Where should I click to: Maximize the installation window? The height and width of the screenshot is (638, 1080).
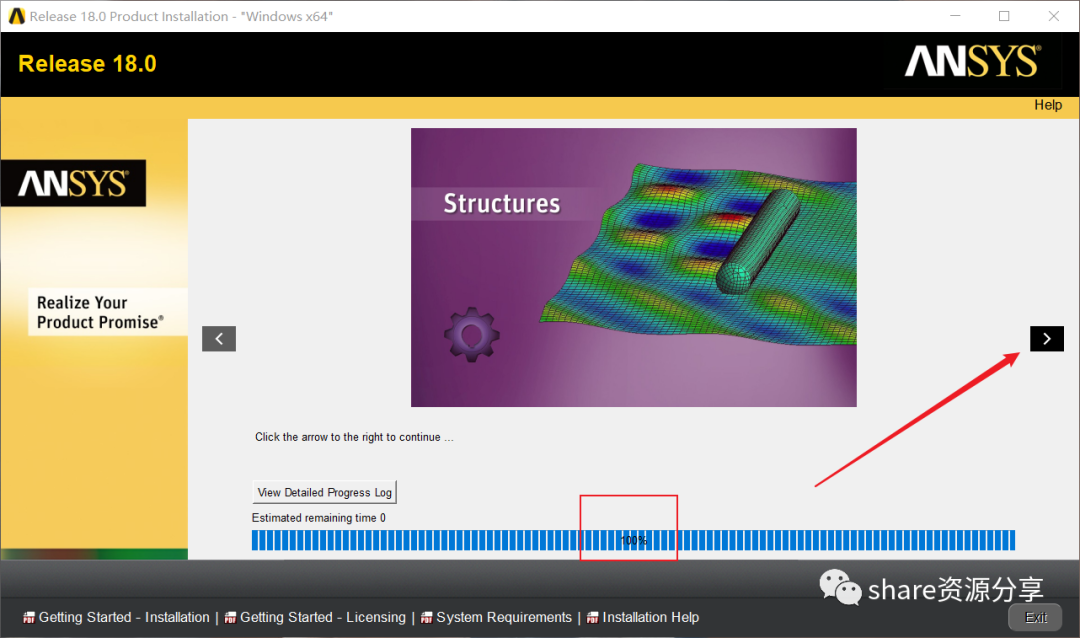pyautogui.click(x=1004, y=16)
